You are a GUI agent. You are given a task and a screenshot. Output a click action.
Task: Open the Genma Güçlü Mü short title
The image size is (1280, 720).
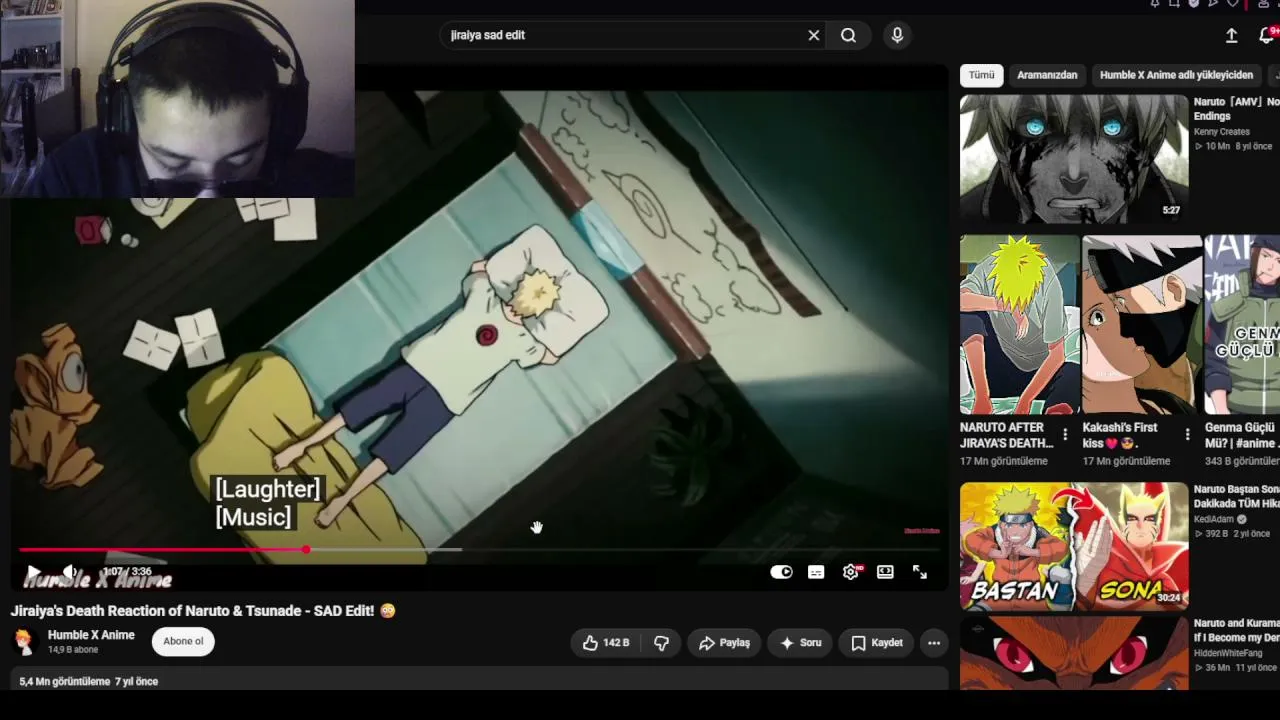1242,435
